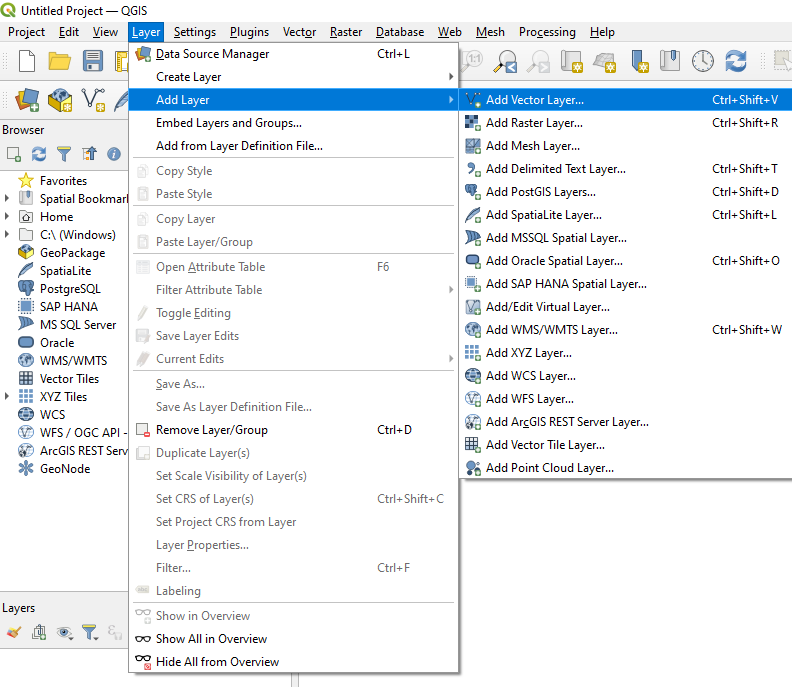Open Manage Map Themes eye icon
Viewport: 792px width, 687px height.
(65, 632)
